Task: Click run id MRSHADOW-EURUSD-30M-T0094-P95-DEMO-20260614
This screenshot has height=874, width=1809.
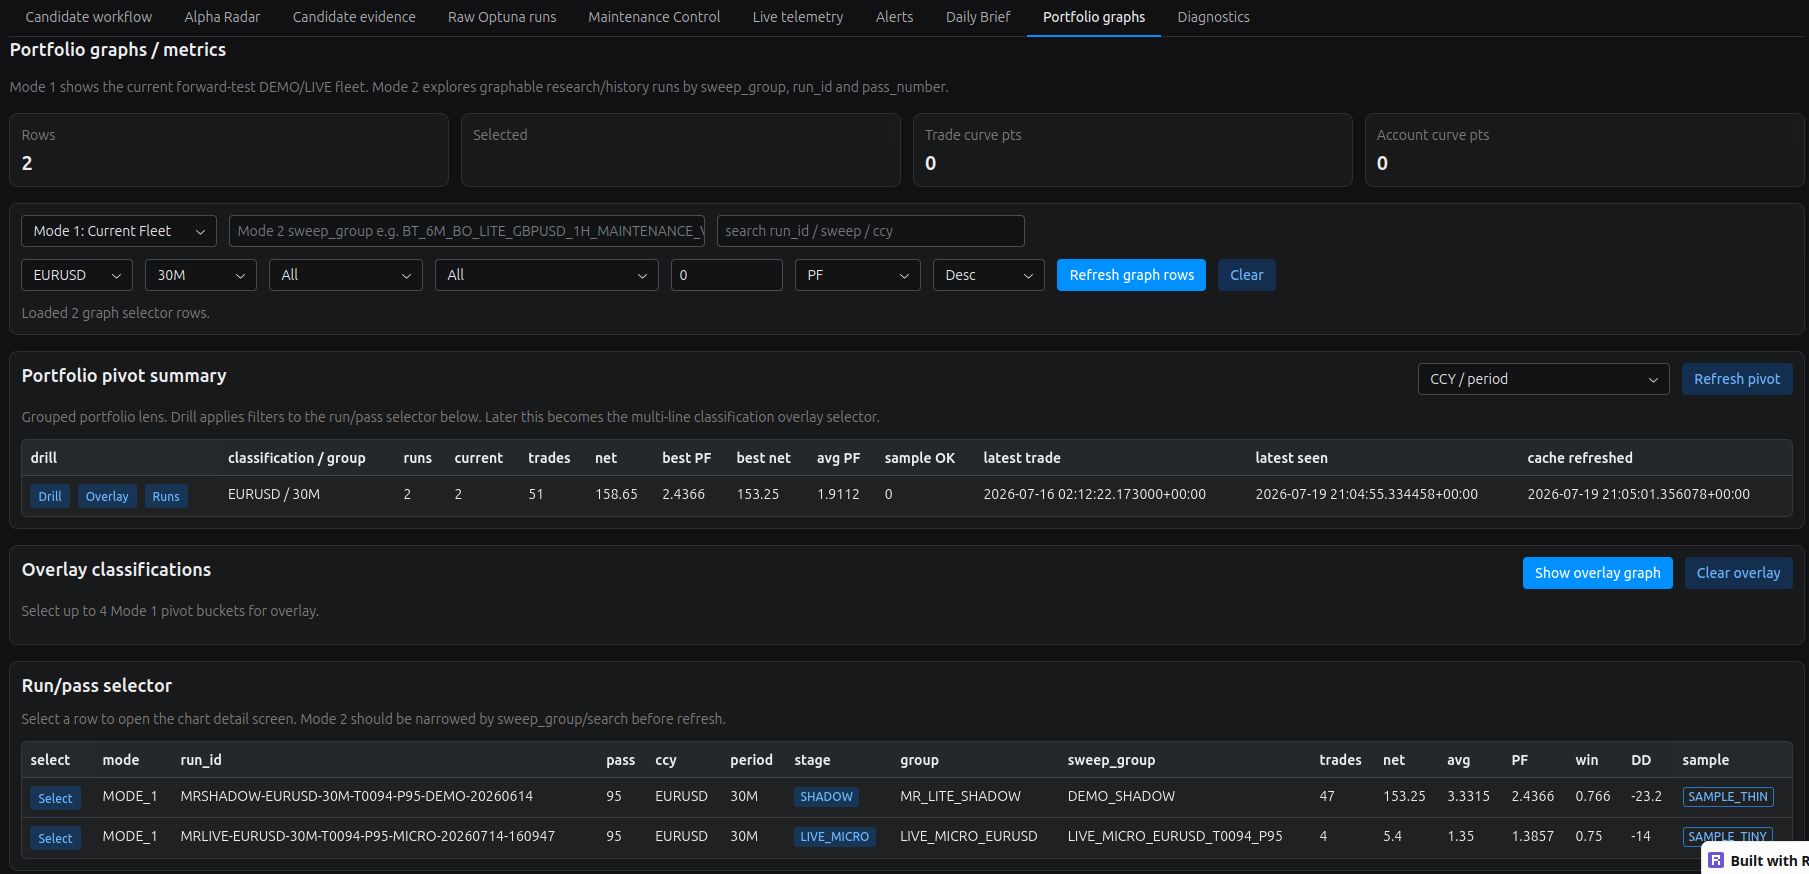Action: click(356, 796)
